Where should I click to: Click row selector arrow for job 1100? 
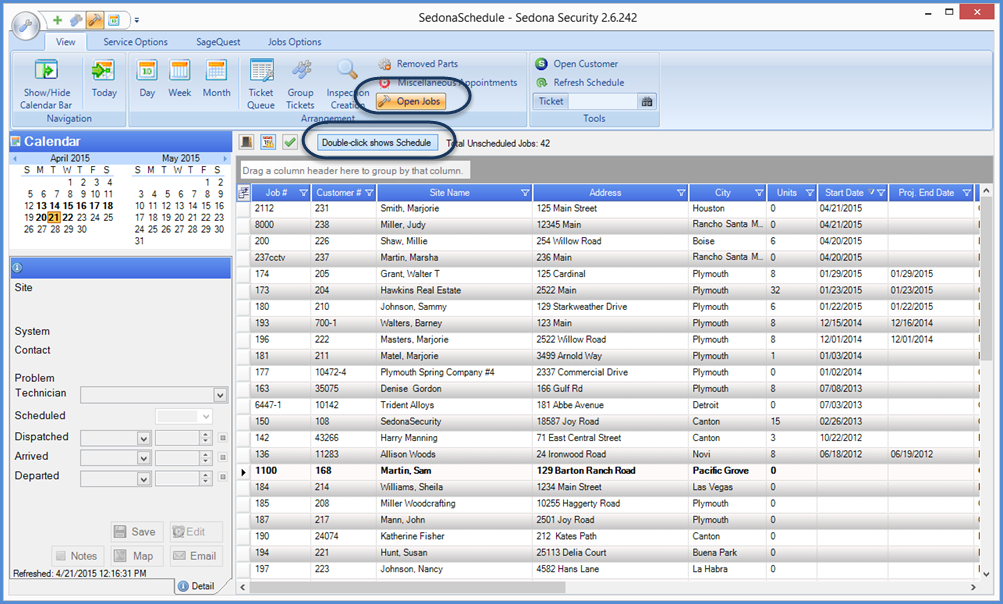pos(243,472)
